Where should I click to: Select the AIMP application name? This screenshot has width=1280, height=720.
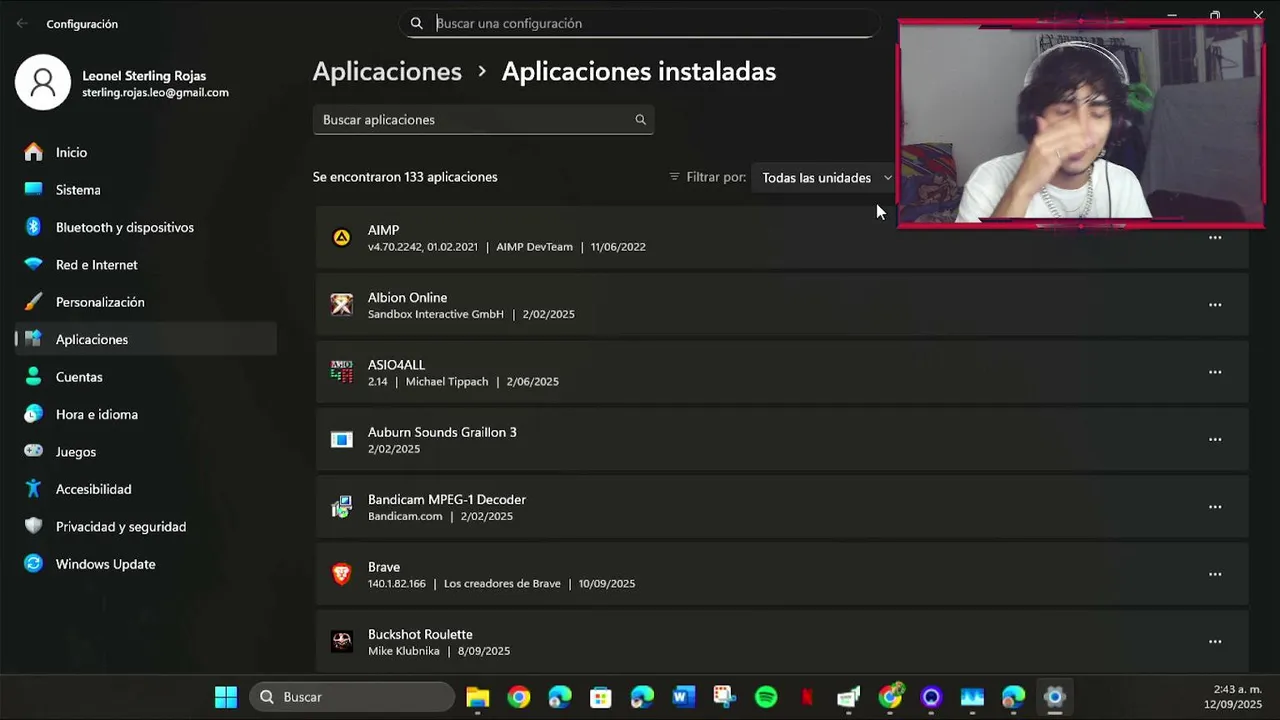(383, 230)
